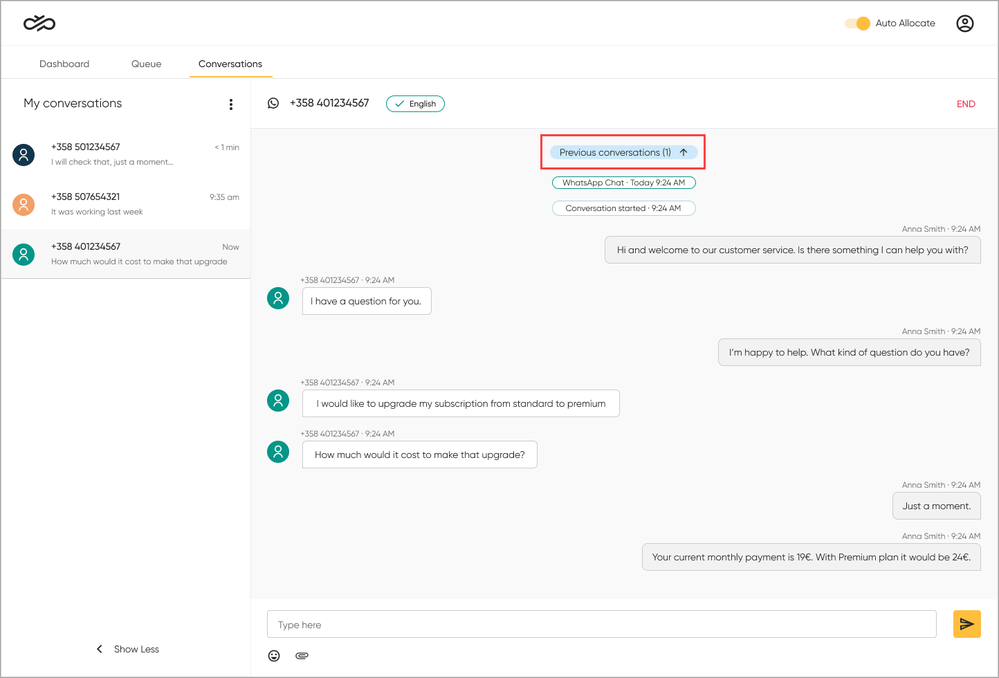Send the message with arrow button

tap(967, 624)
